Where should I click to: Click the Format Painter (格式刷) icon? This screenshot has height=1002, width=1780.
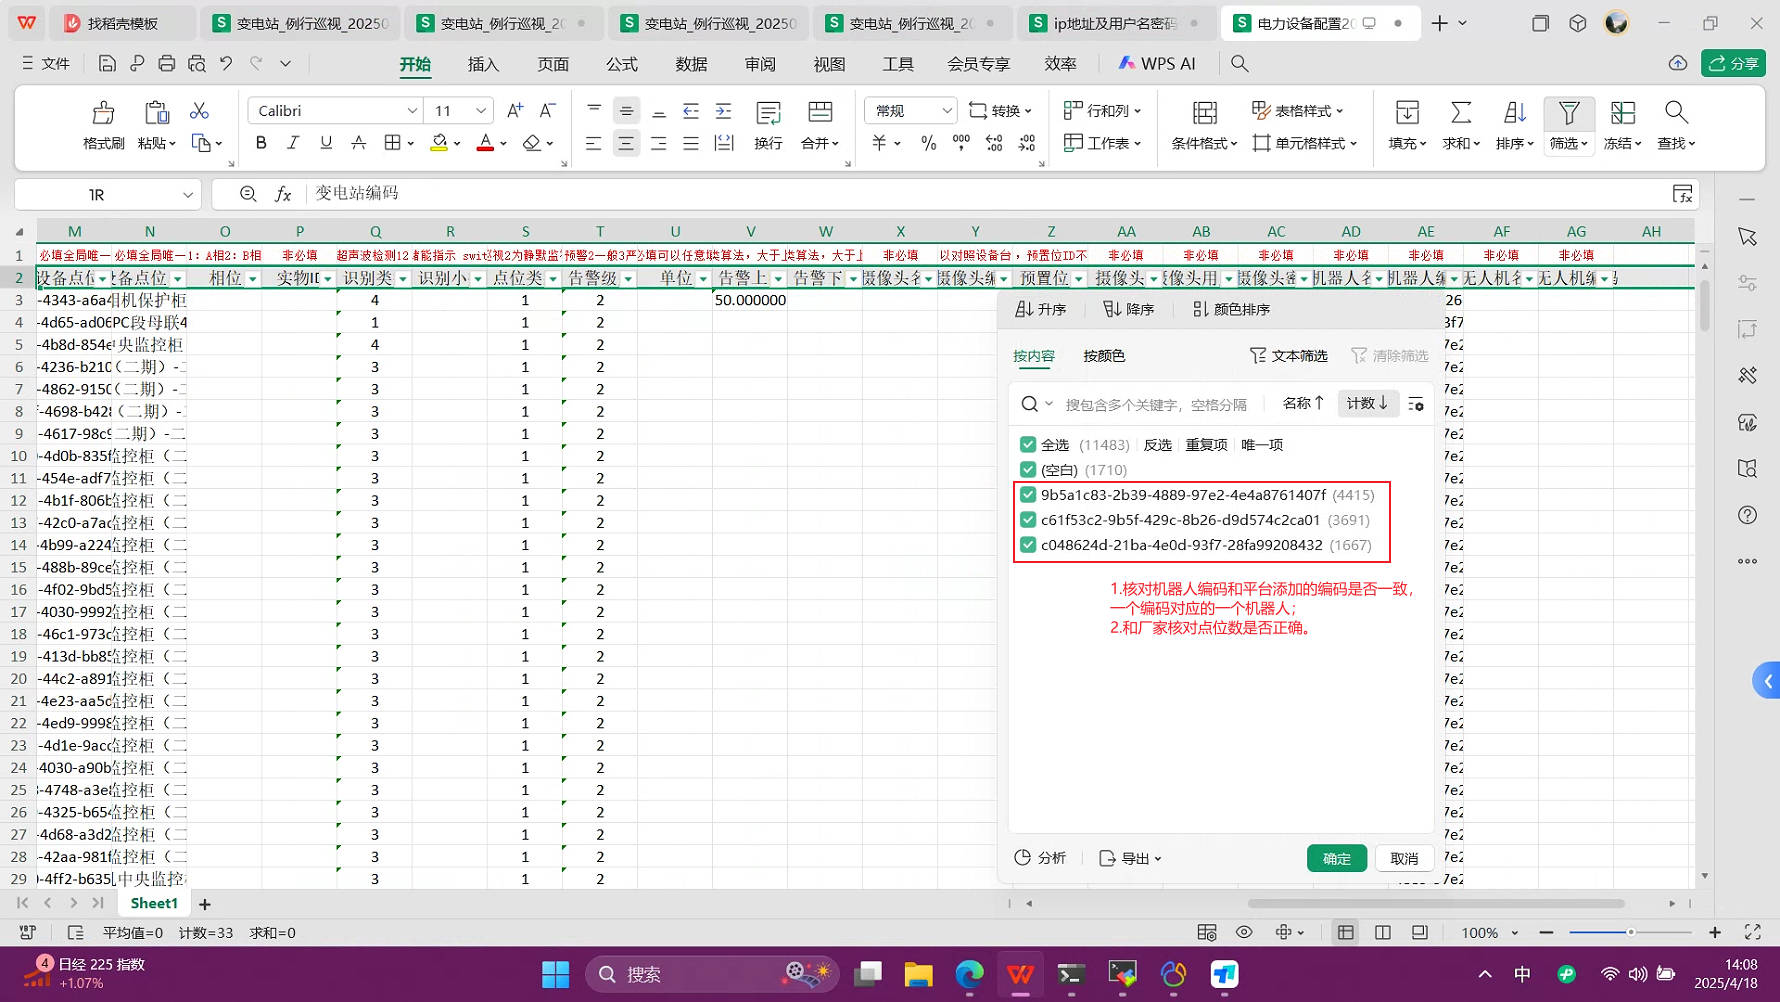[103, 112]
